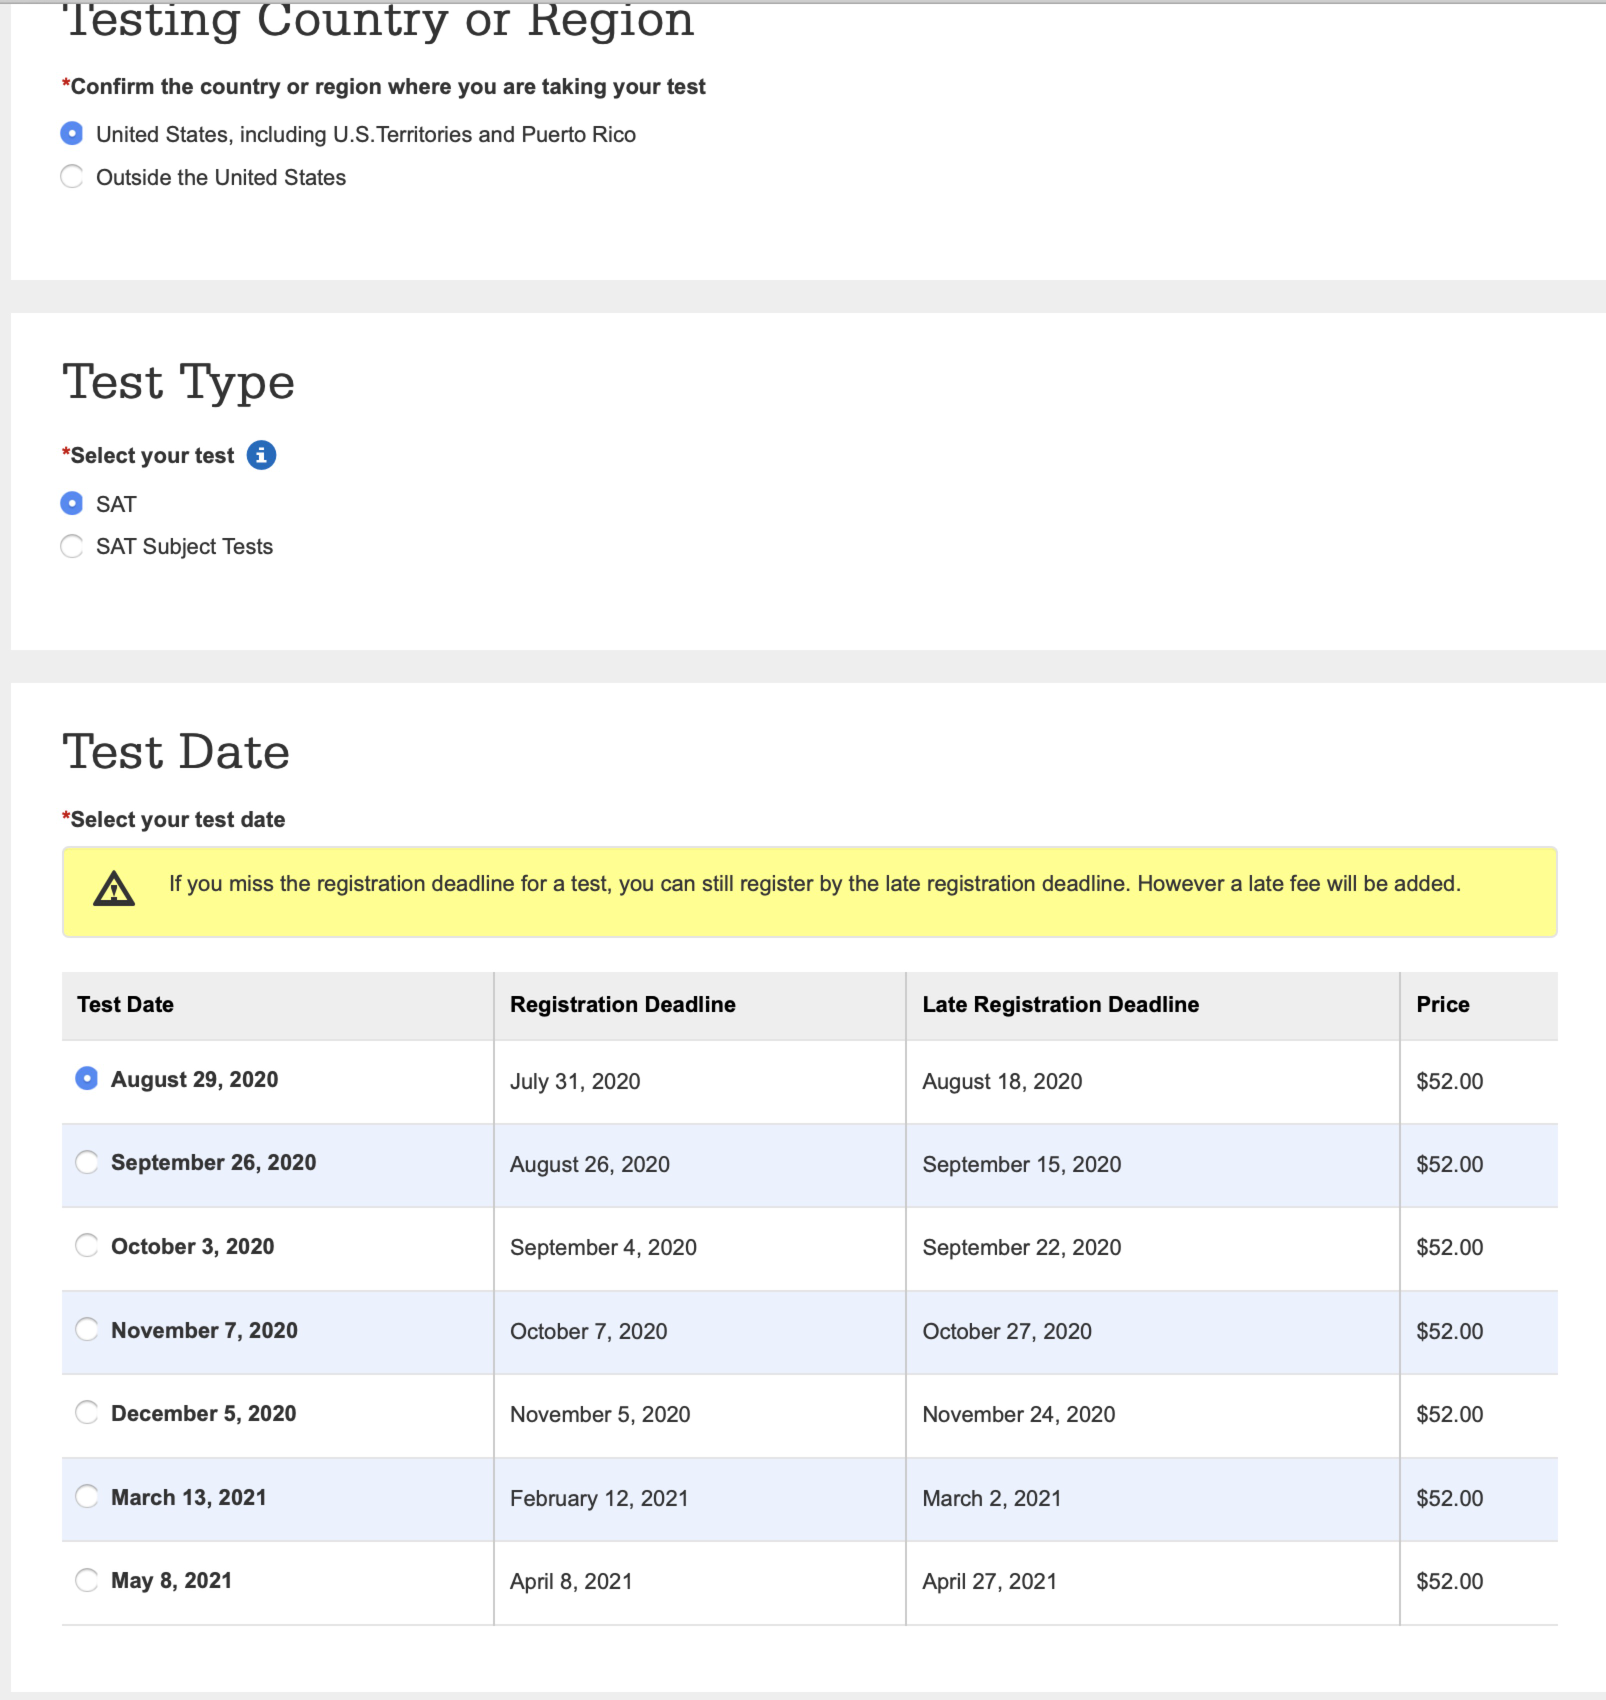Select the SAT test type radio
Viewport: 1606px width, 1700px height.
(72, 503)
